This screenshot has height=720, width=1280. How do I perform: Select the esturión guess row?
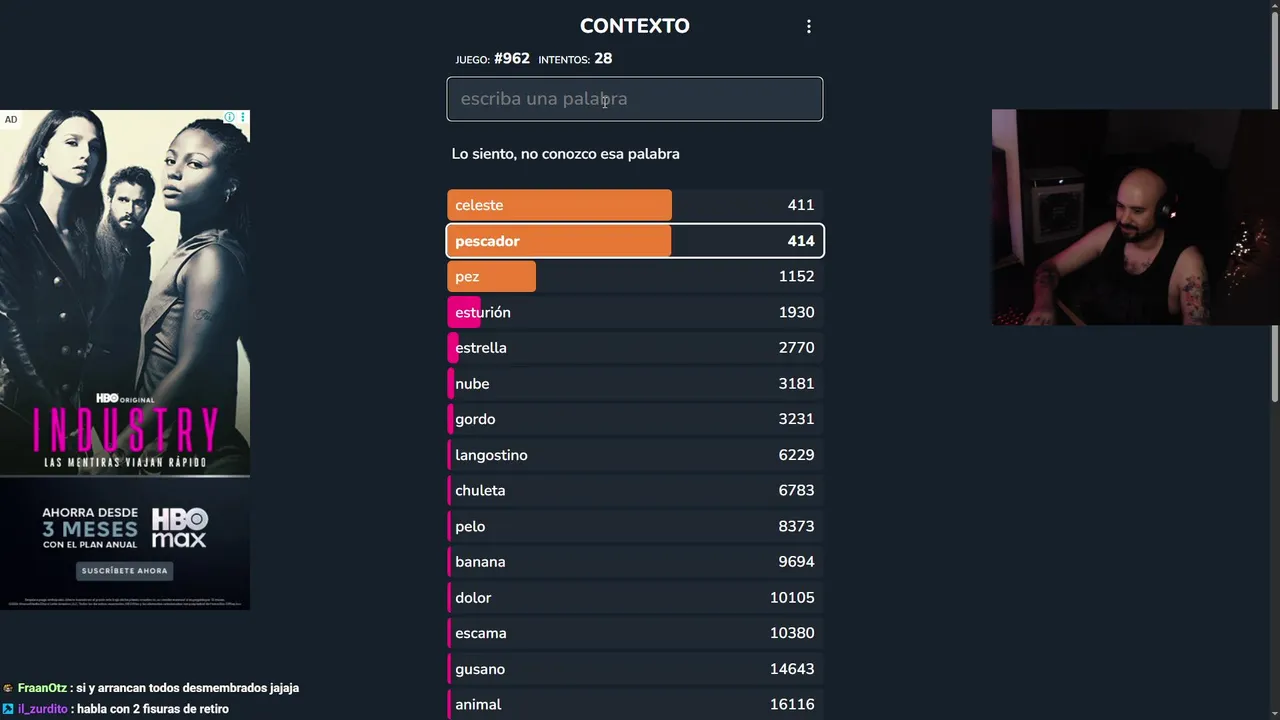tap(634, 313)
